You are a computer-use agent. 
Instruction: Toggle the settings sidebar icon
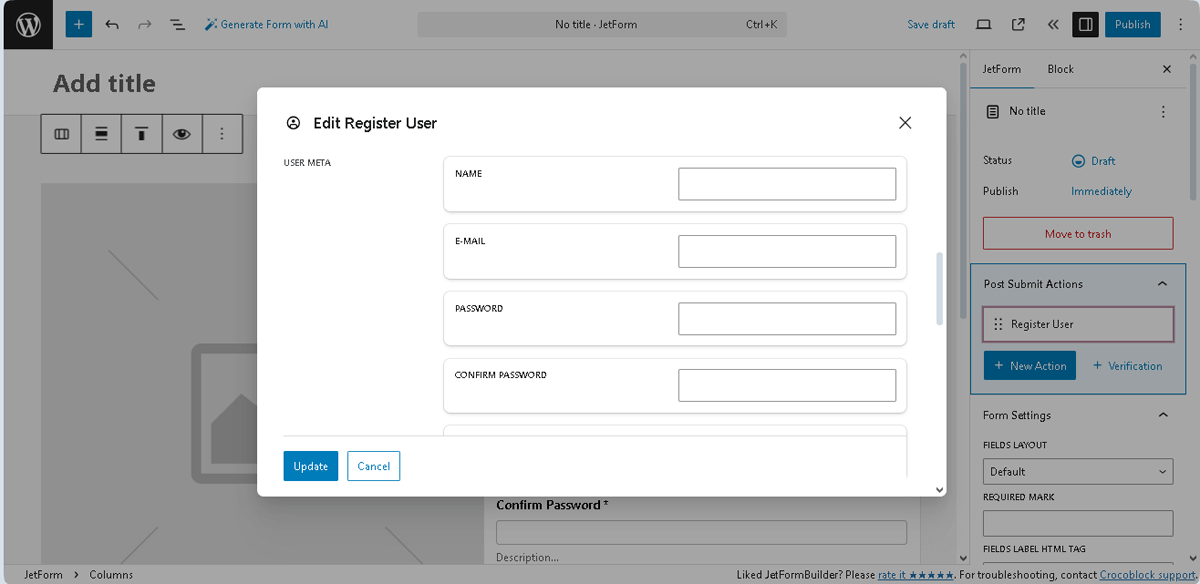(1086, 24)
